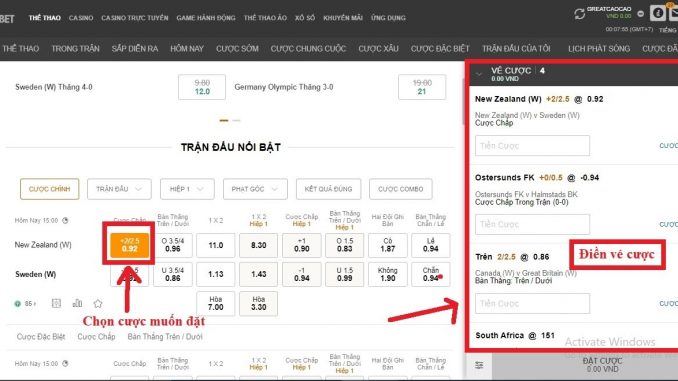Open the Xổ Số menu

point(305,18)
